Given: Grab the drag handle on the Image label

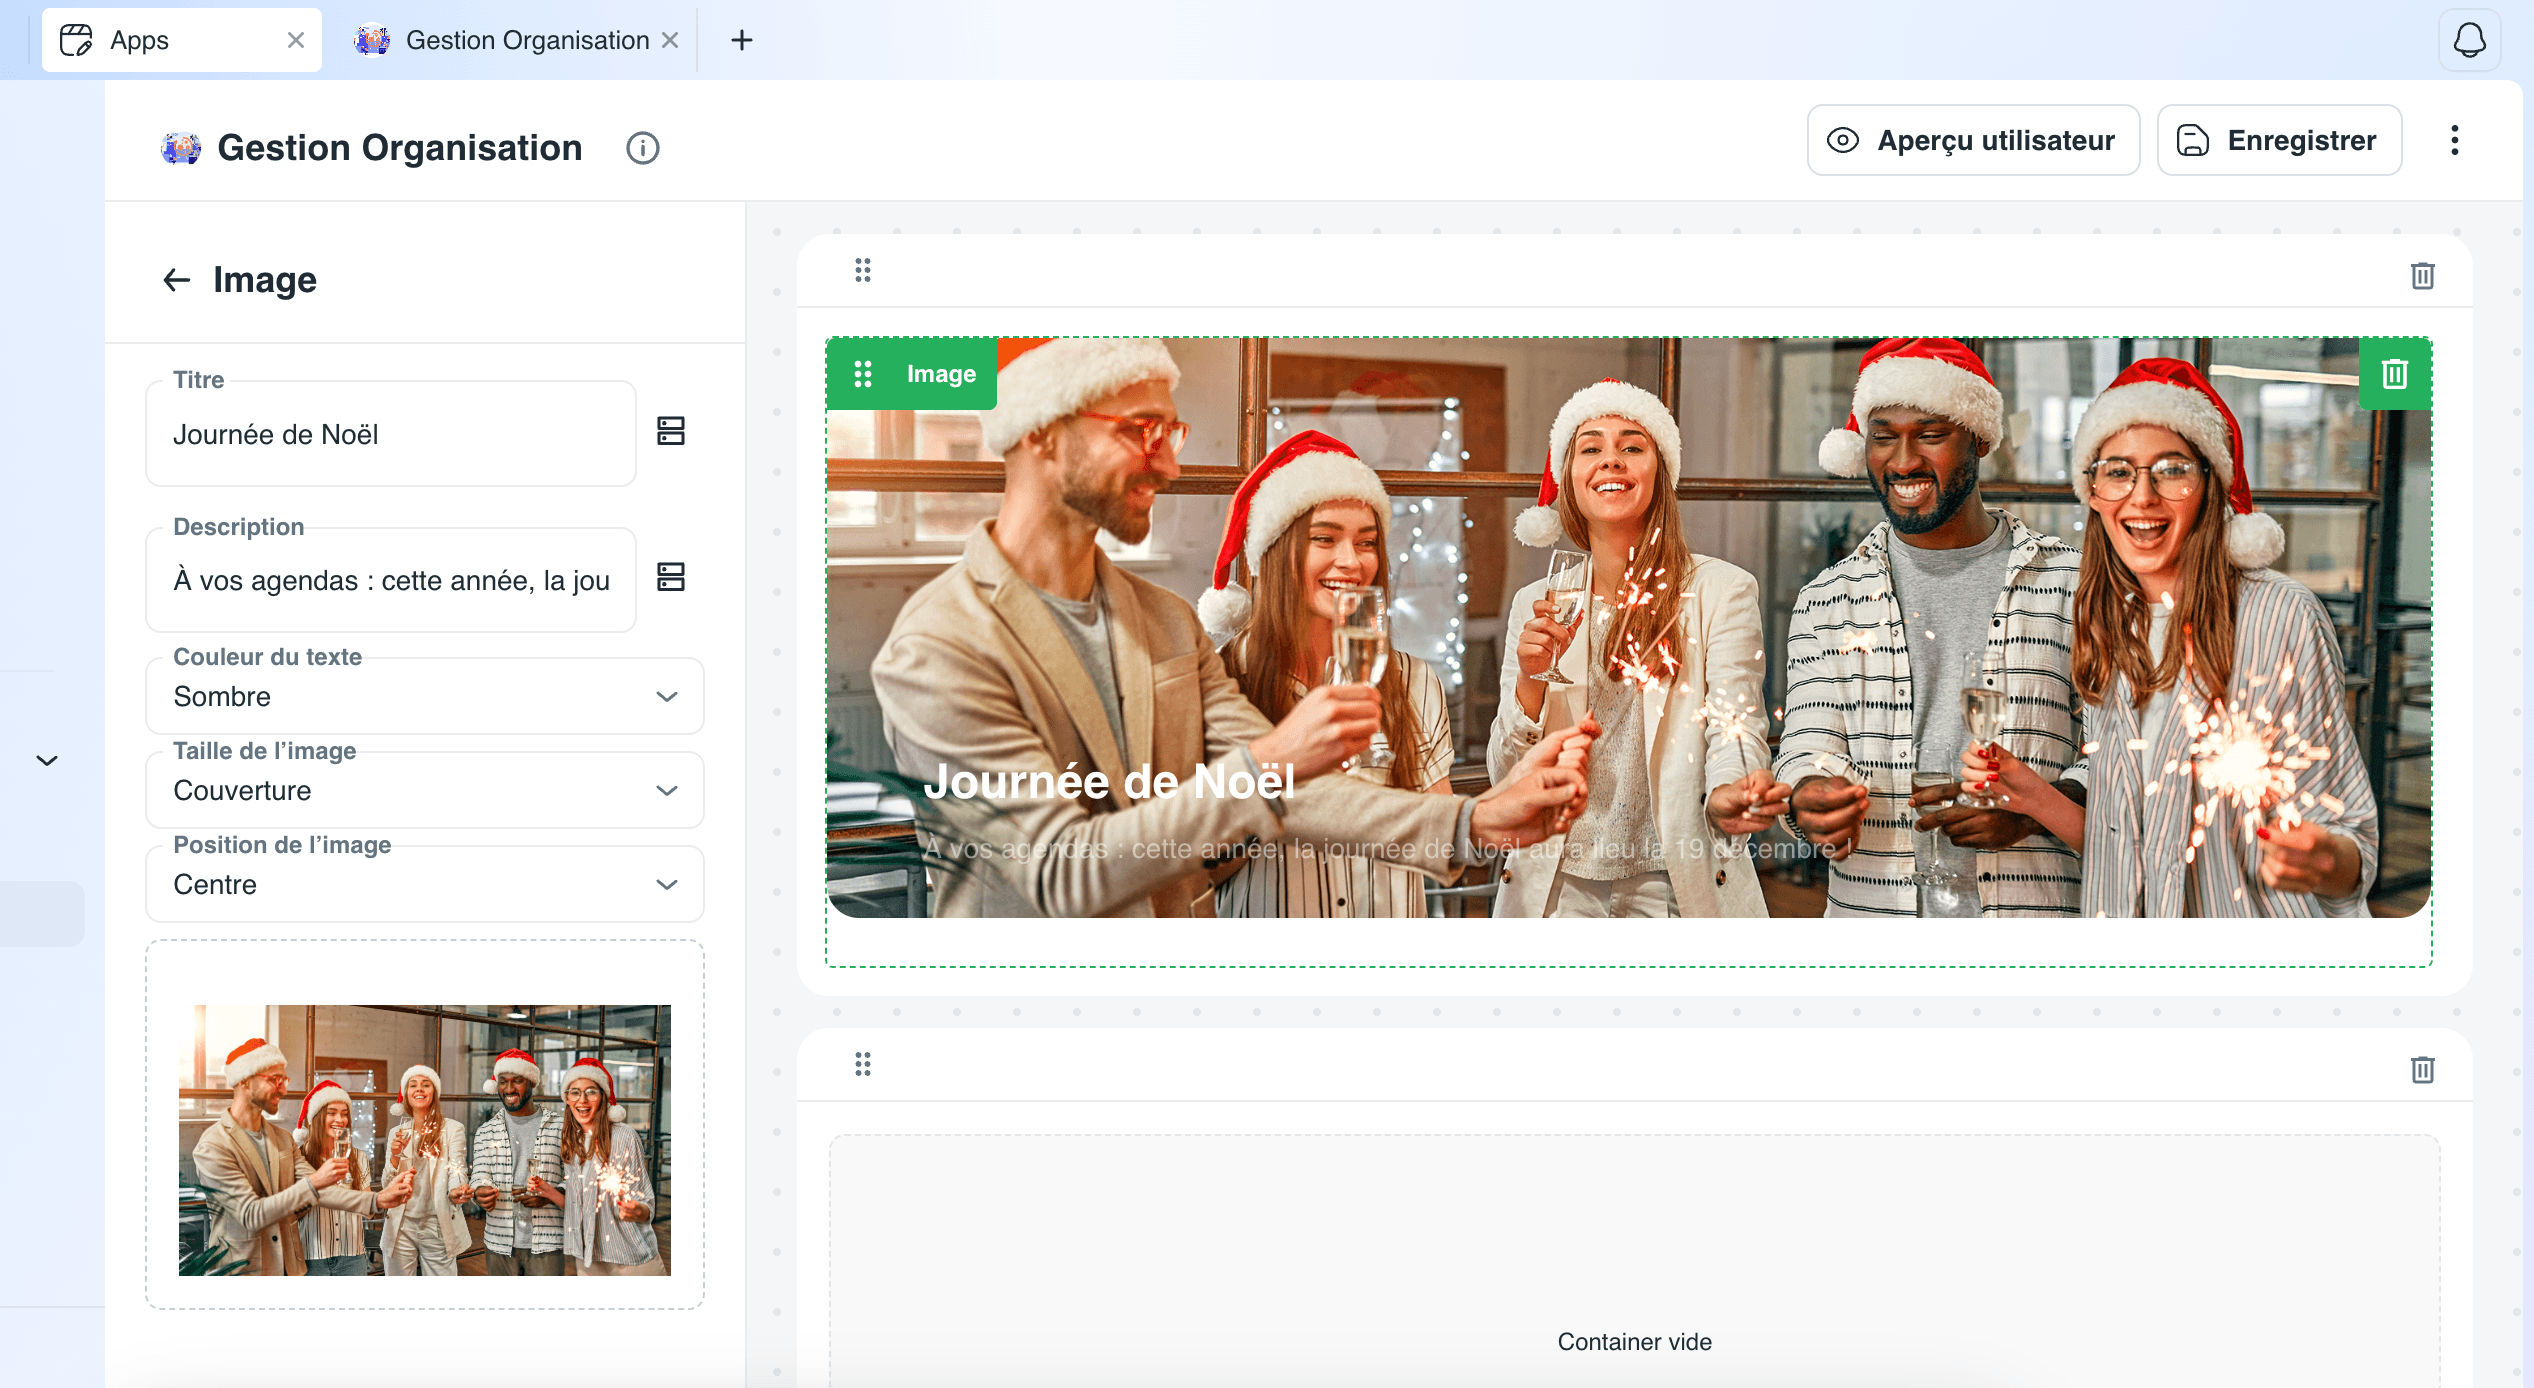Looking at the screenshot, I should point(862,374).
